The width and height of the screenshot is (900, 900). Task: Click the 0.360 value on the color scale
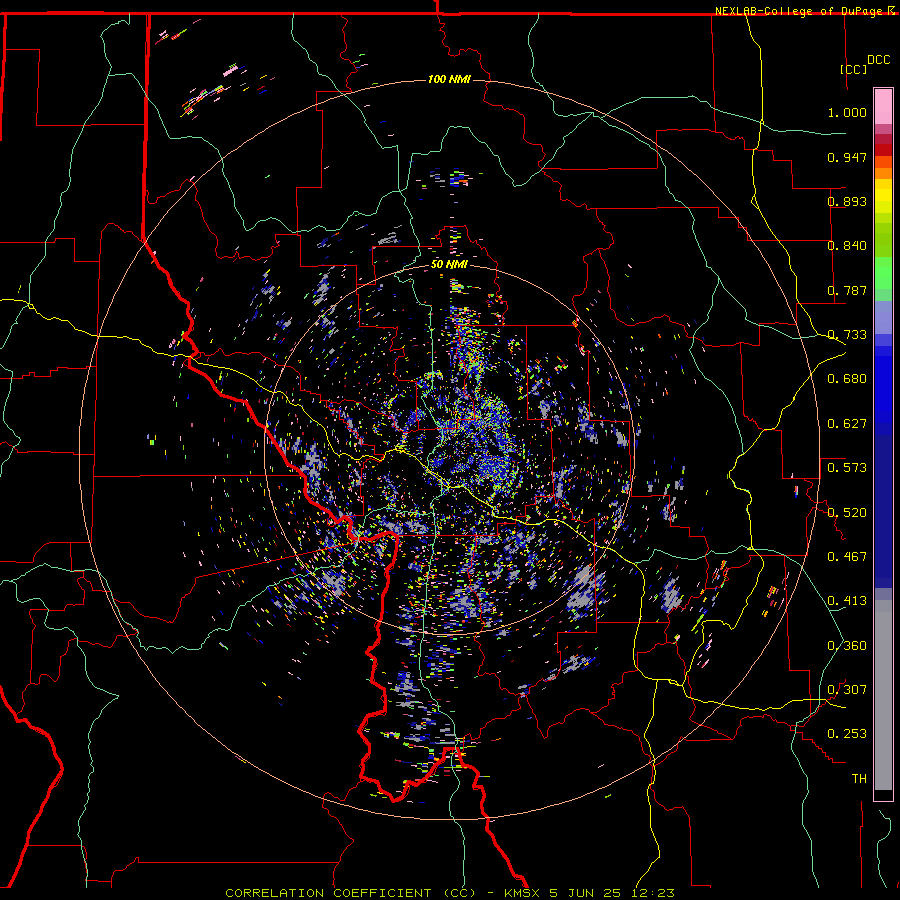click(x=847, y=646)
